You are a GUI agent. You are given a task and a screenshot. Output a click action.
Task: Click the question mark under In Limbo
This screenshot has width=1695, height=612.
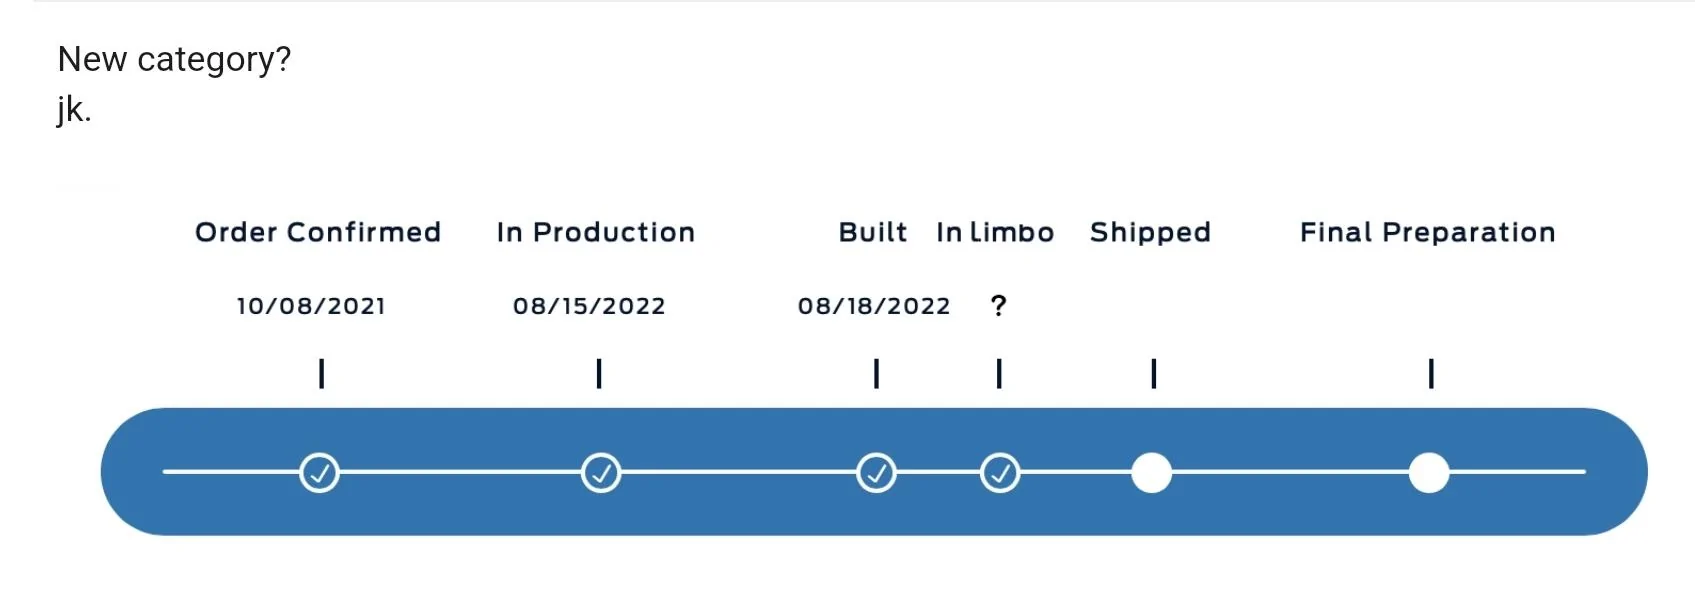tap(998, 305)
